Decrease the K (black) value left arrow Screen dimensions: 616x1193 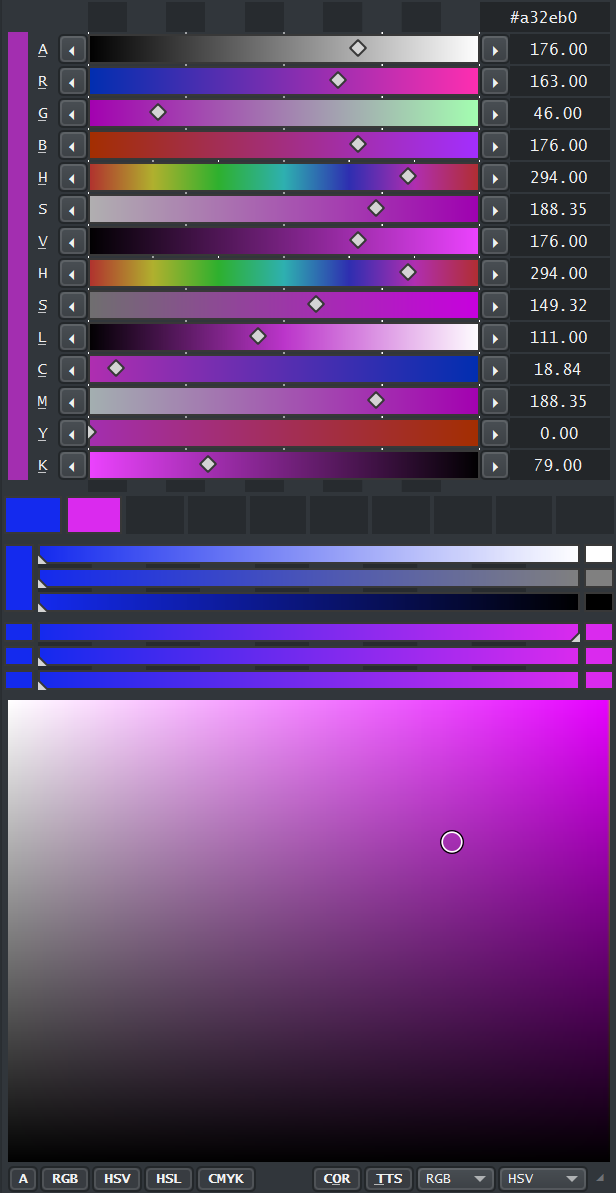[73, 465]
